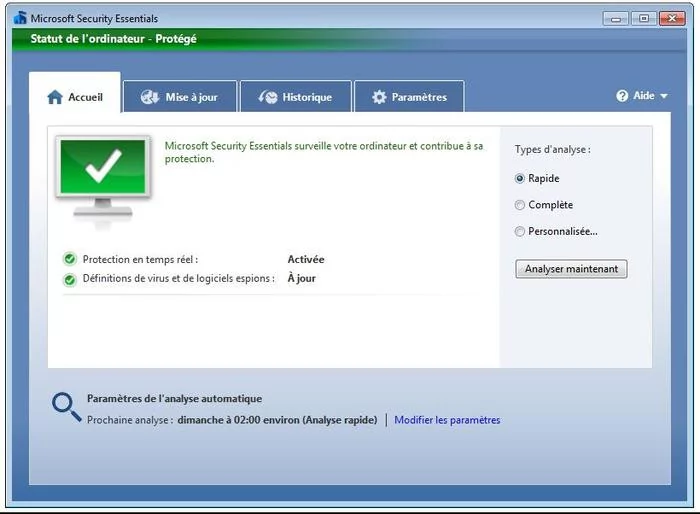
Task: Click 'Protection en temps réel :' label
Action: coord(140,259)
